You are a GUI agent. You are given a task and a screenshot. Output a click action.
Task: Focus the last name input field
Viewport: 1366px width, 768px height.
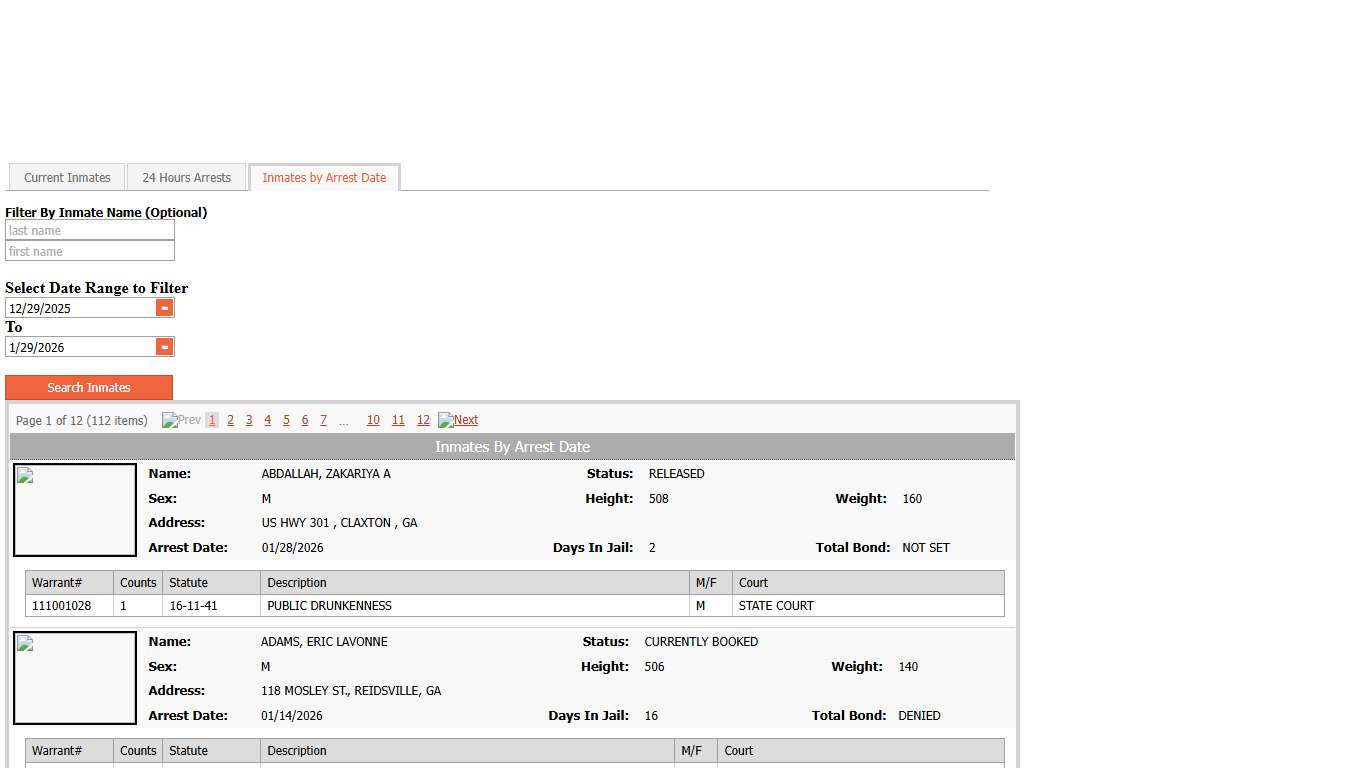click(x=90, y=231)
